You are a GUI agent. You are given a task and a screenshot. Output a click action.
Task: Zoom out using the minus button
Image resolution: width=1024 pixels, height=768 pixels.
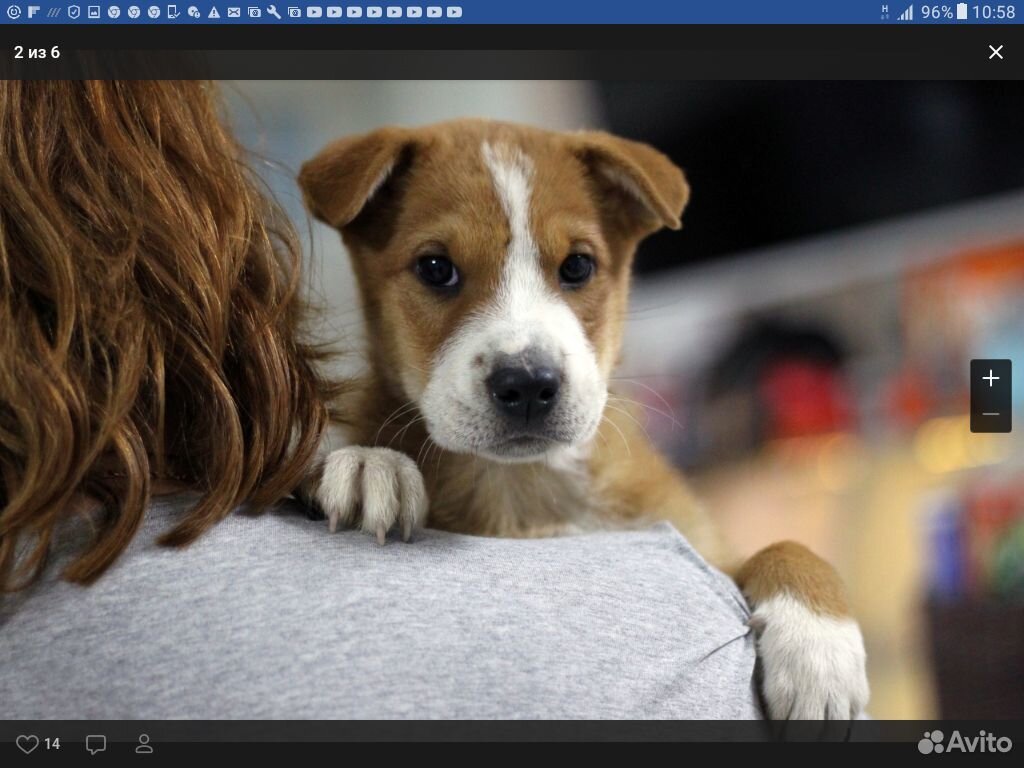(990, 414)
